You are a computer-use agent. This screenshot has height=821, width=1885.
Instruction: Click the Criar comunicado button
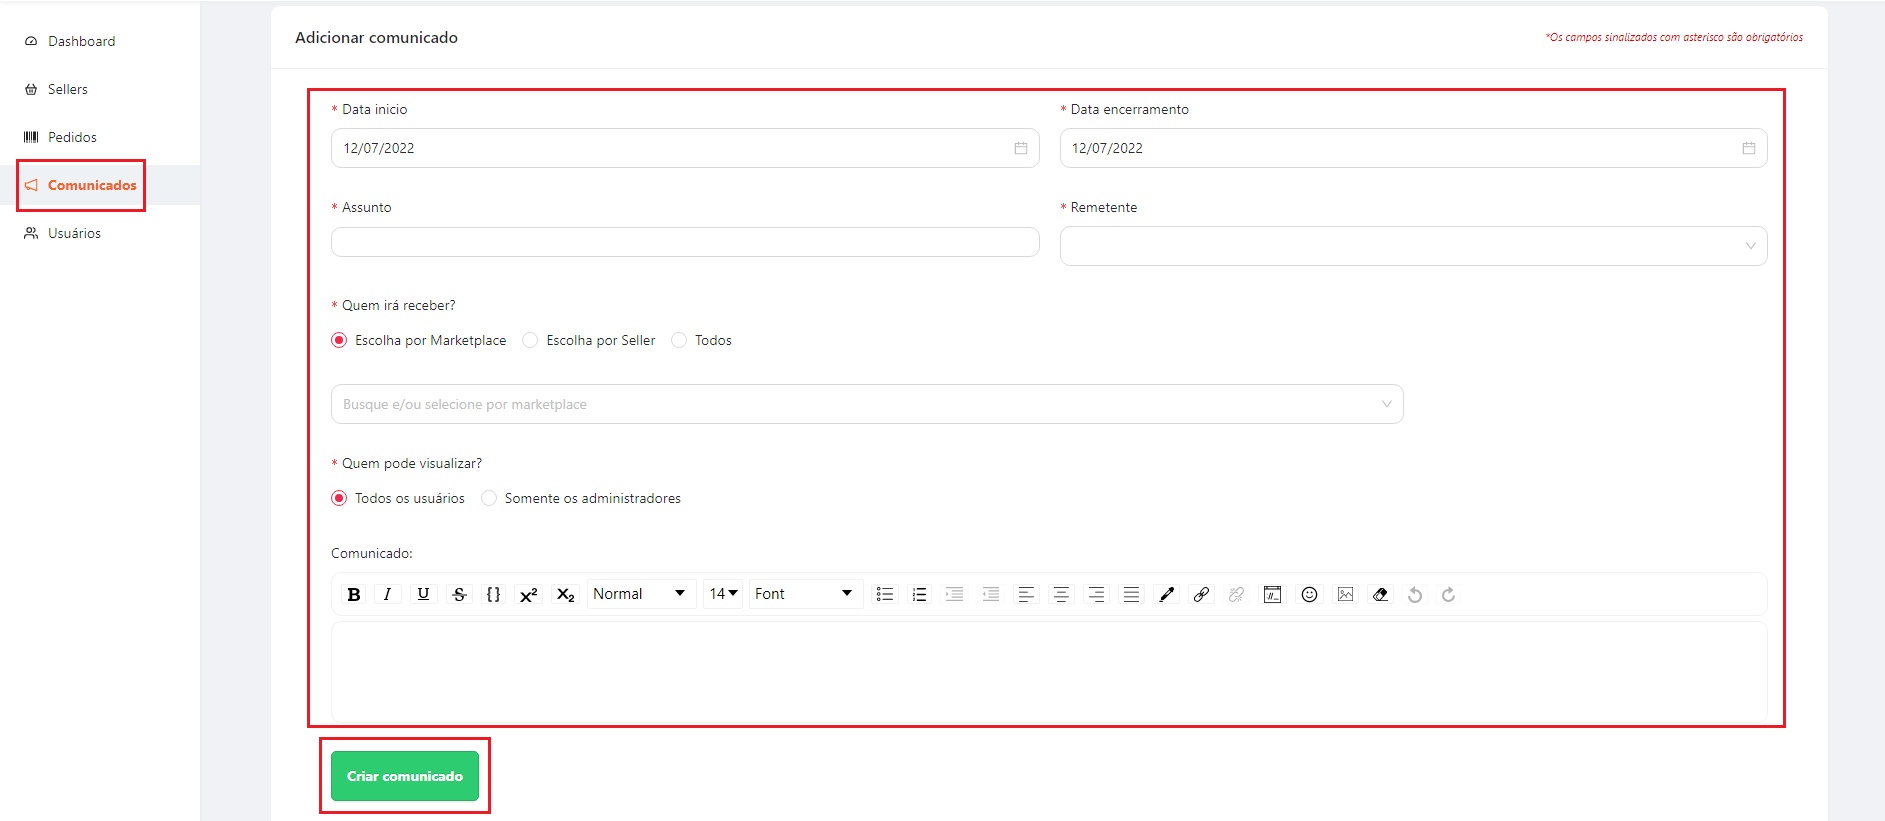coord(405,776)
